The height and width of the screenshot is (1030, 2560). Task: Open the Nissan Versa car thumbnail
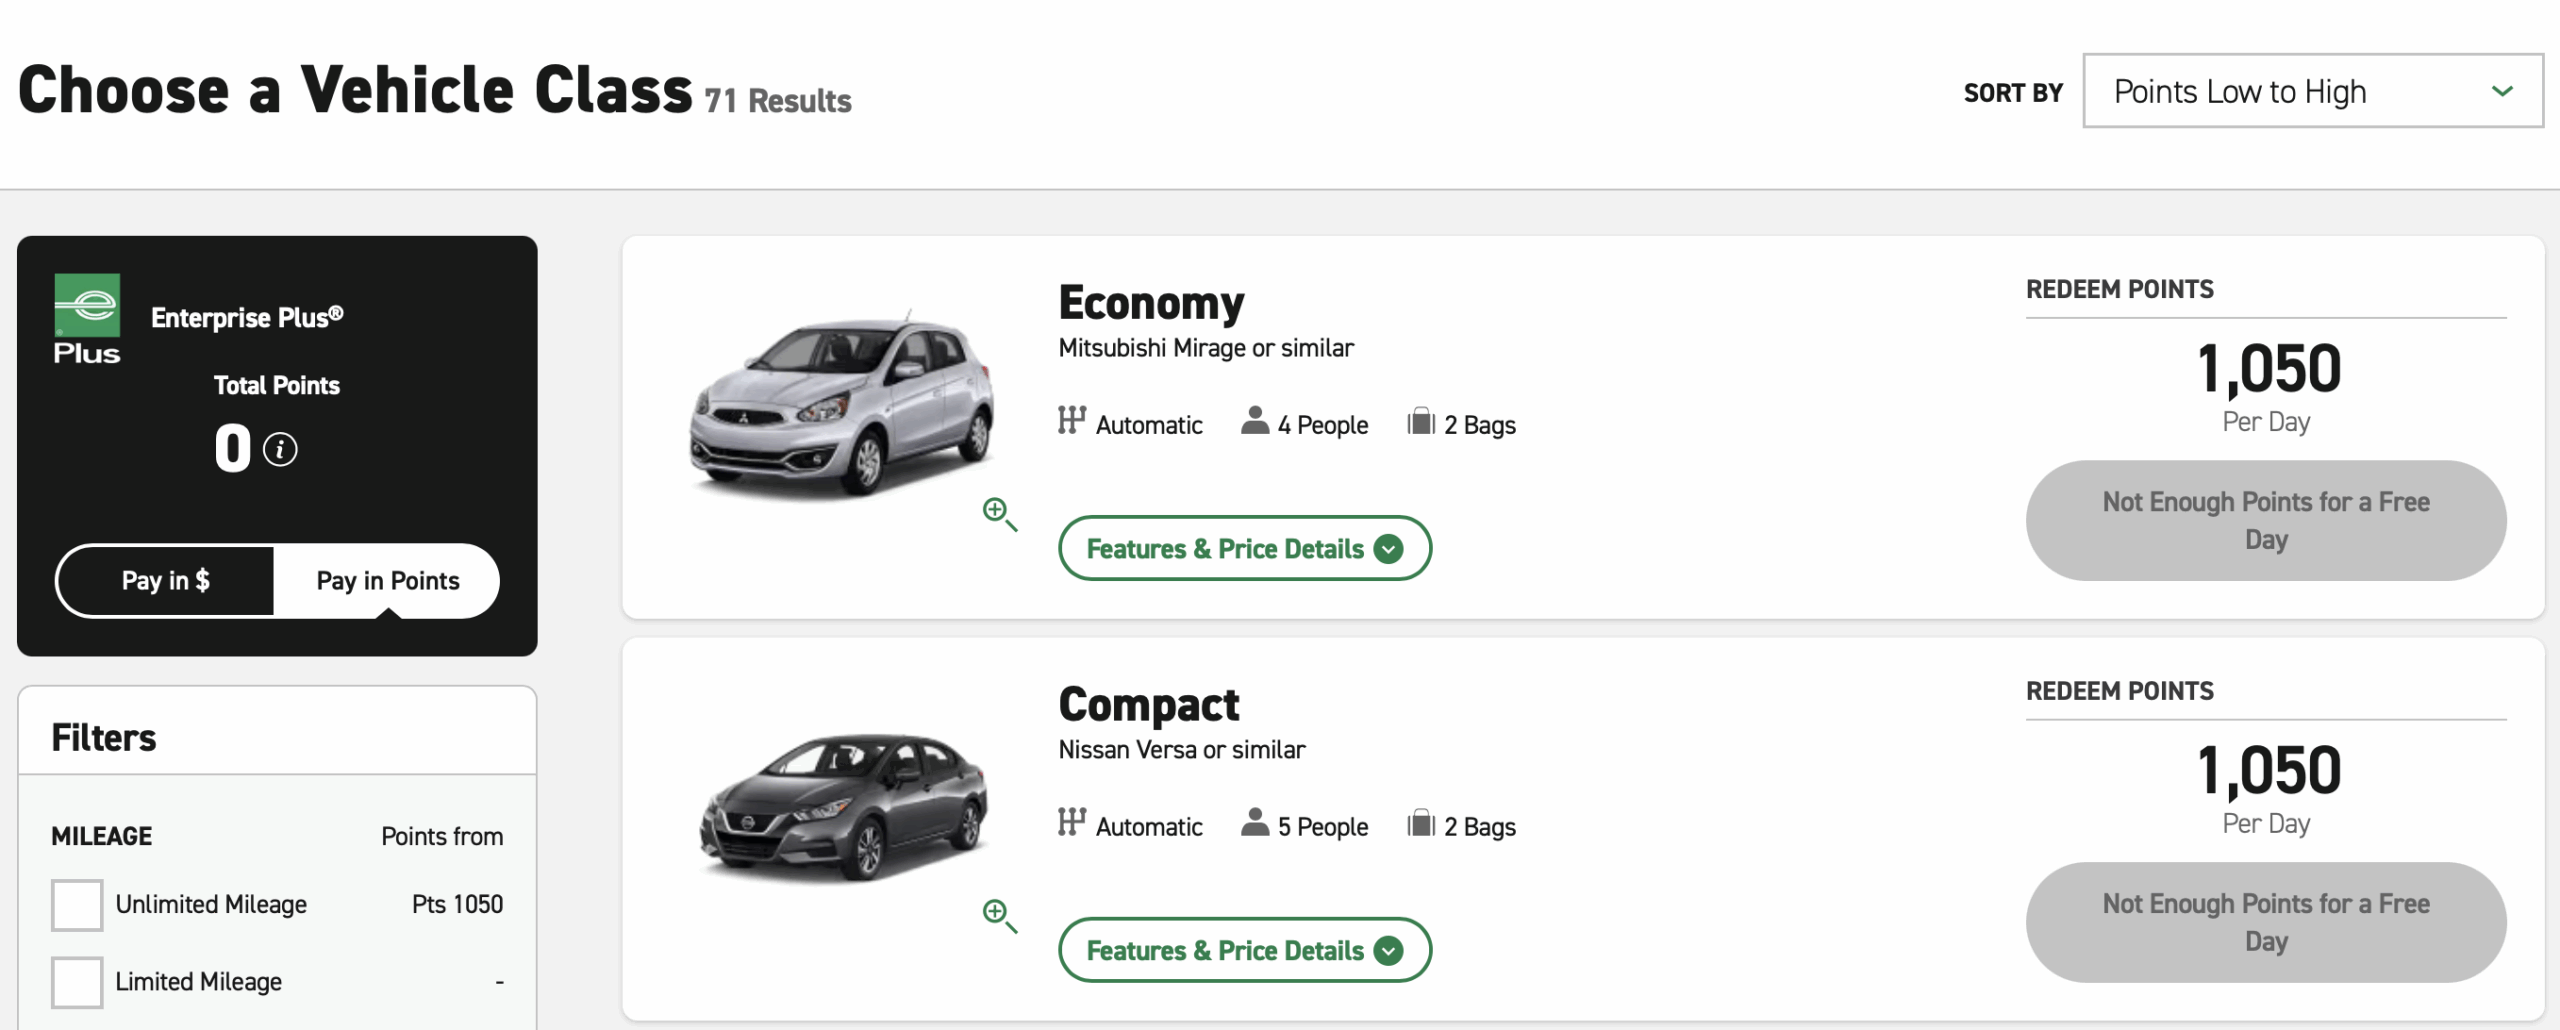click(843, 806)
